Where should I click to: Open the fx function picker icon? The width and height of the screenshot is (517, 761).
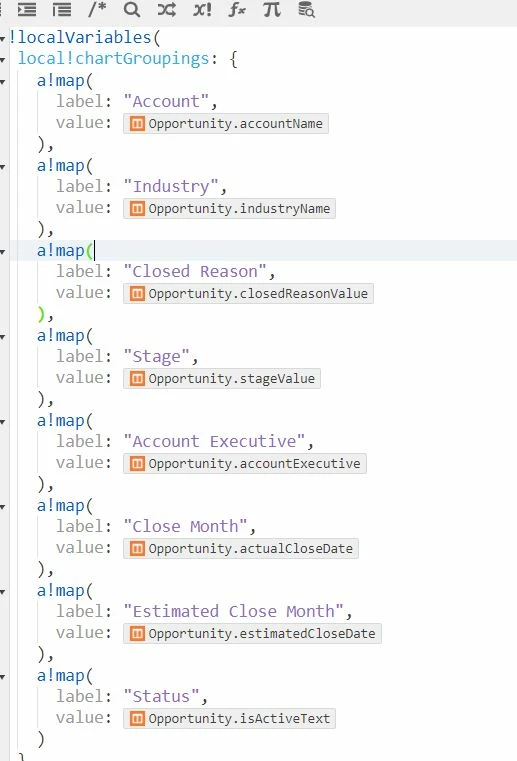tap(237, 10)
